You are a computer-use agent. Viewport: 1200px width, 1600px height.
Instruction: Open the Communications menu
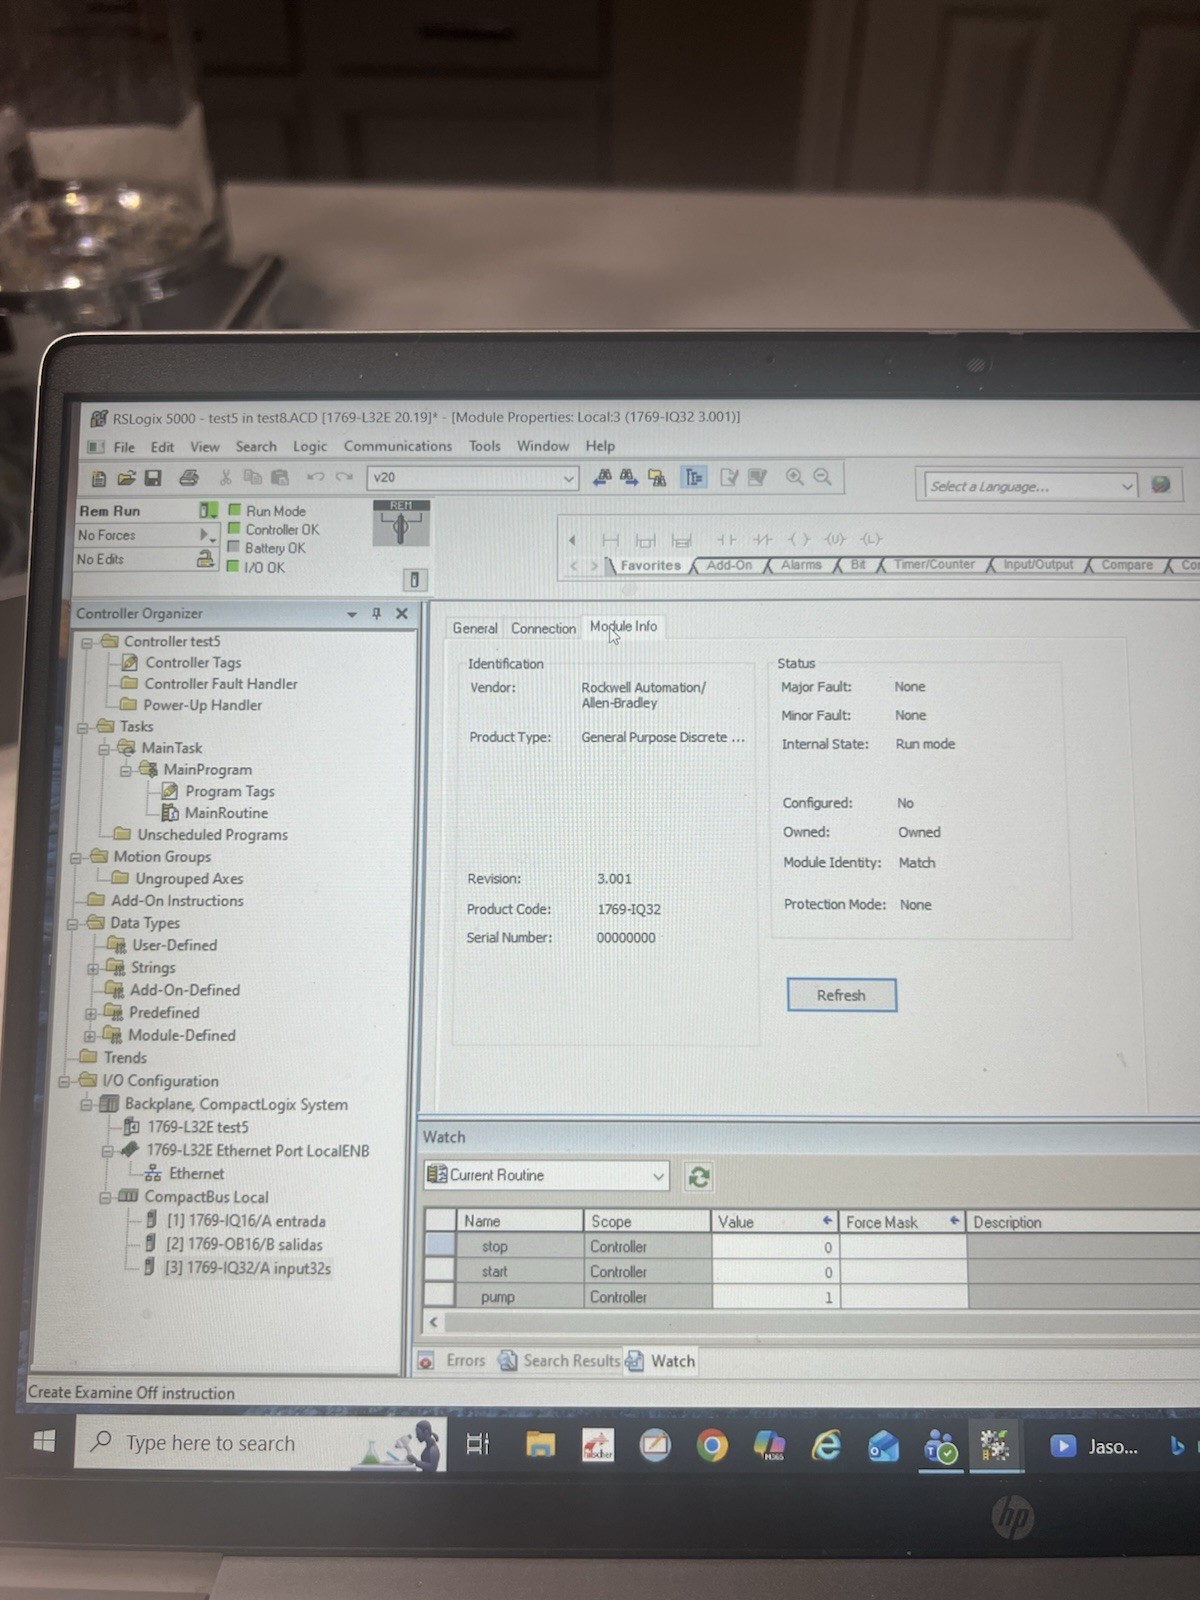(x=397, y=446)
